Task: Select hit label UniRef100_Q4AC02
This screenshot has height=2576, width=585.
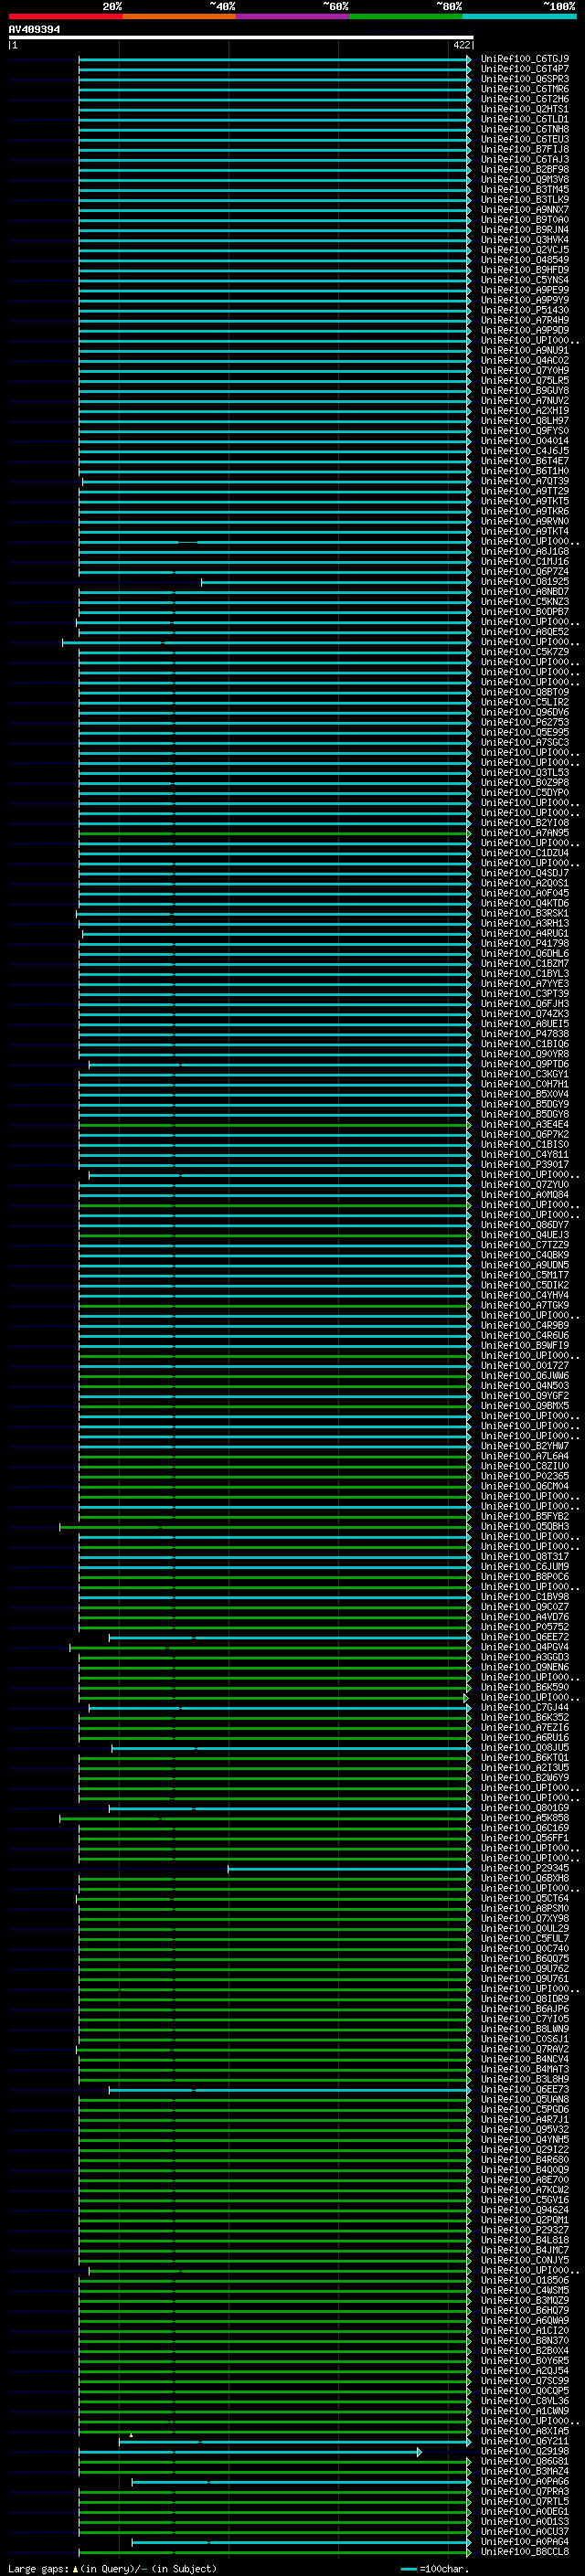Action: [x=525, y=360]
